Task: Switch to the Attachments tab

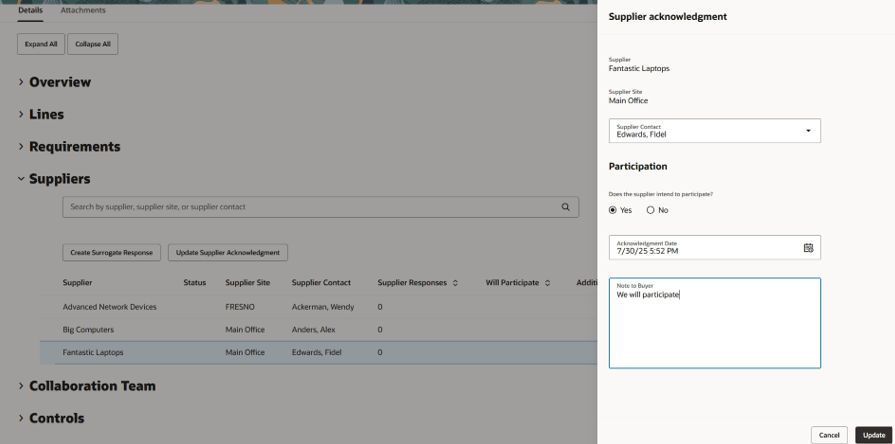Action: click(x=83, y=10)
